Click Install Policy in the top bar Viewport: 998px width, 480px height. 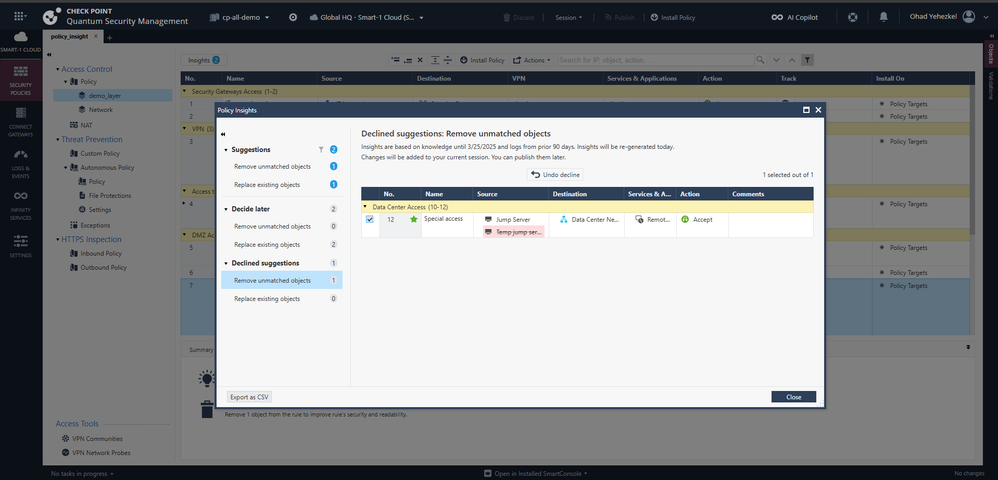673,18
